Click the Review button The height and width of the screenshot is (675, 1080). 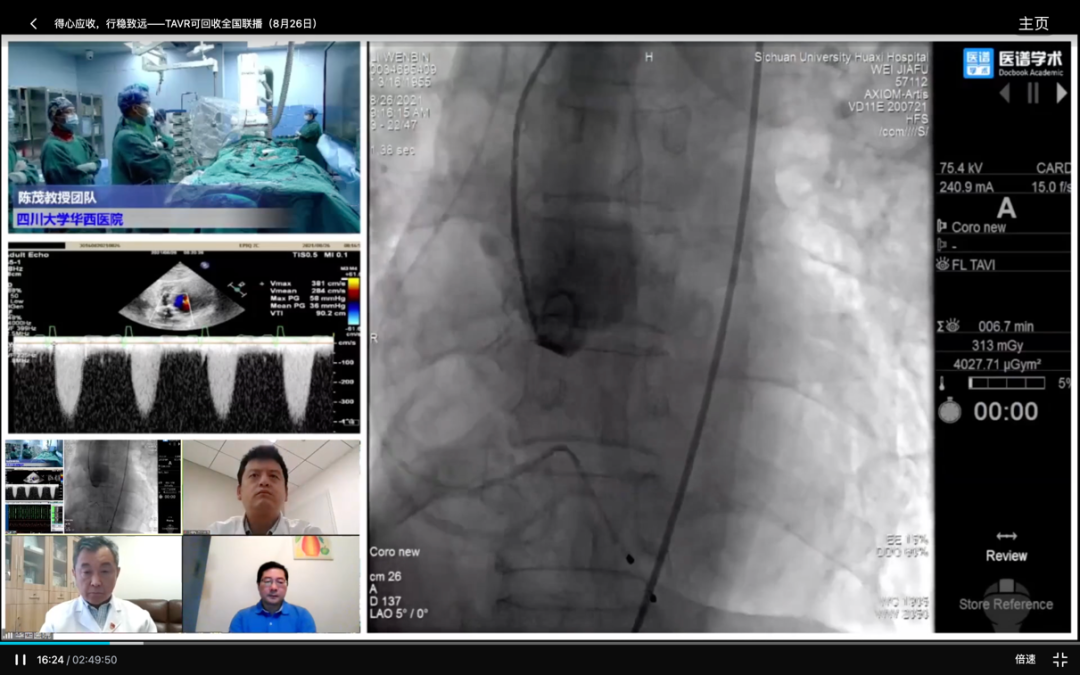1006,546
